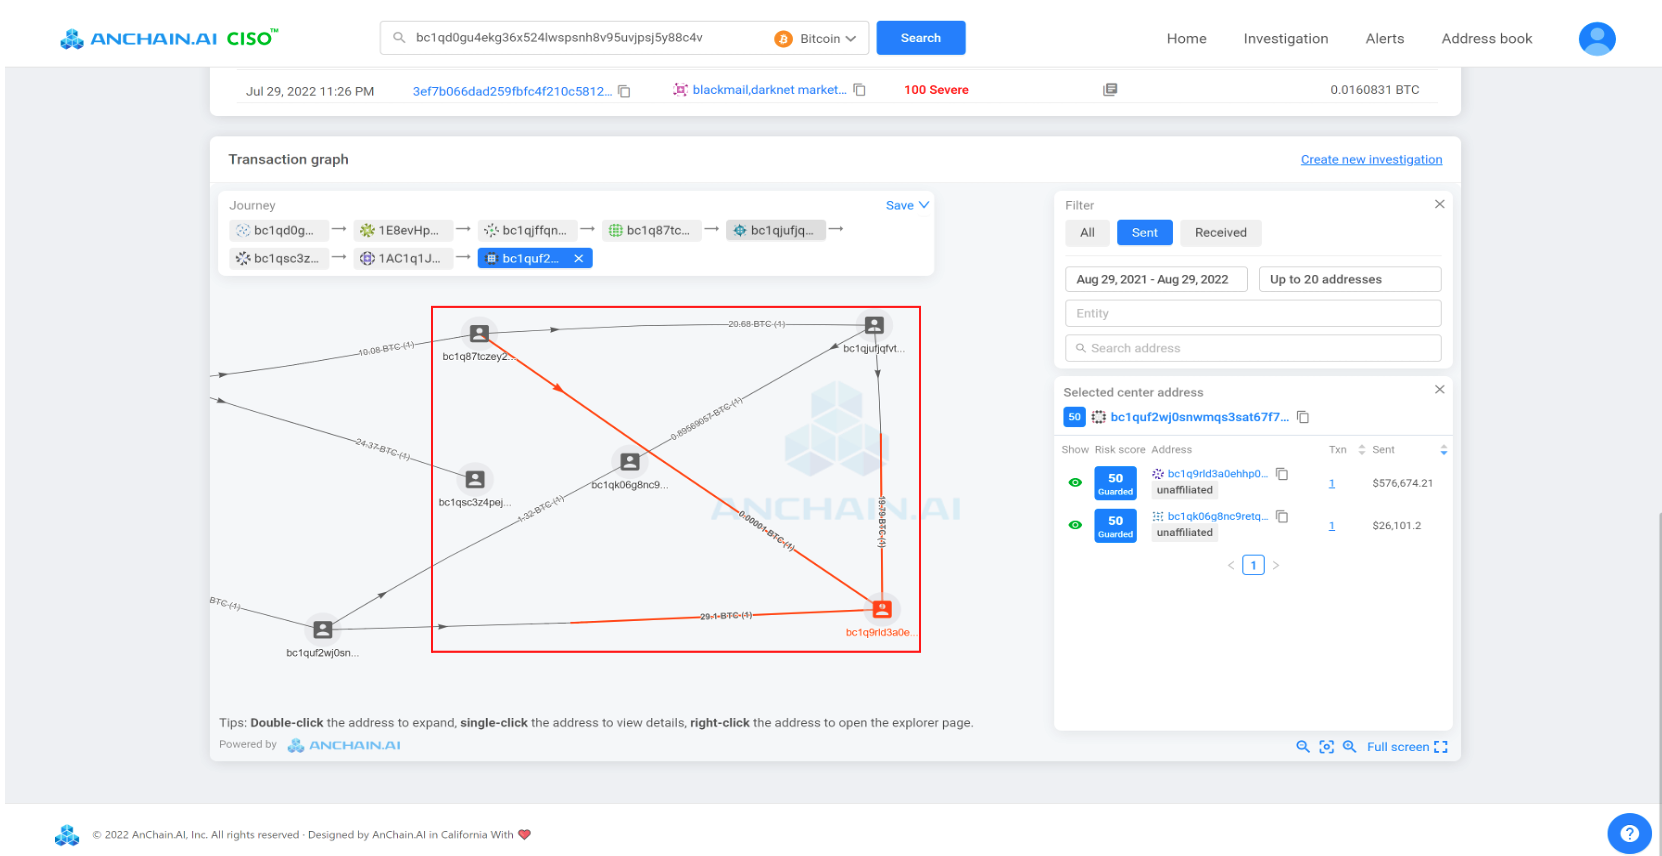The width and height of the screenshot is (1662, 856).
Task: Enter Full screen graph view
Action: (x=1407, y=747)
